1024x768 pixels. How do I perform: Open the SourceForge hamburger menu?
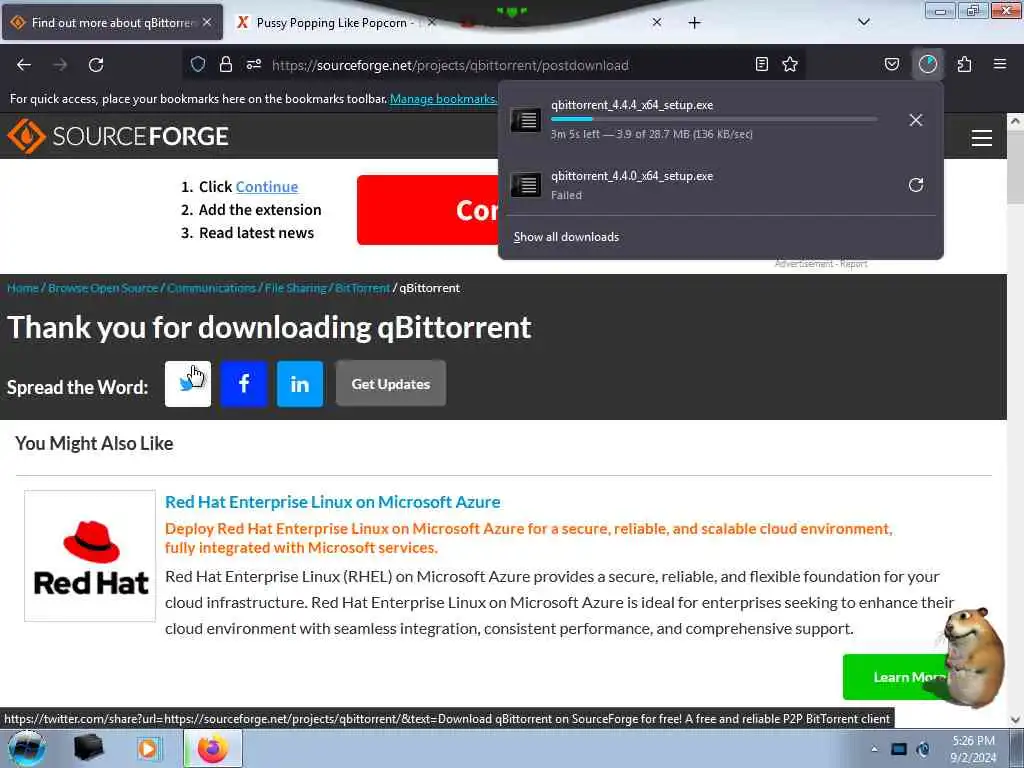click(x=982, y=138)
